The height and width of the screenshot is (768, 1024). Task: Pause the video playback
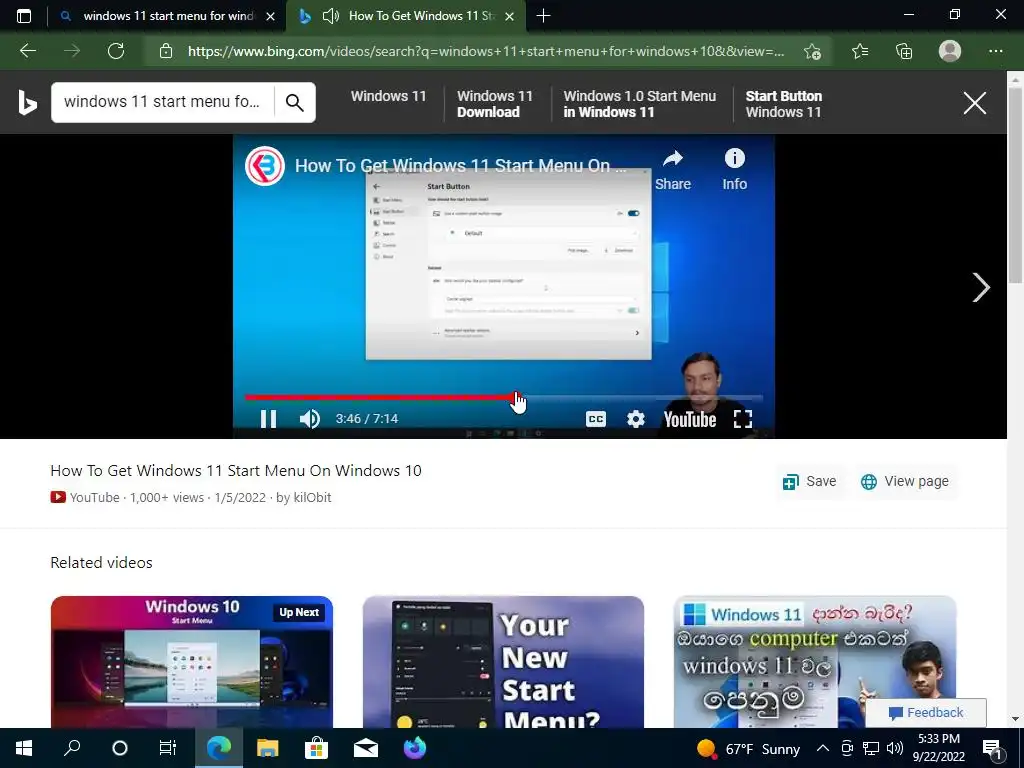point(268,419)
